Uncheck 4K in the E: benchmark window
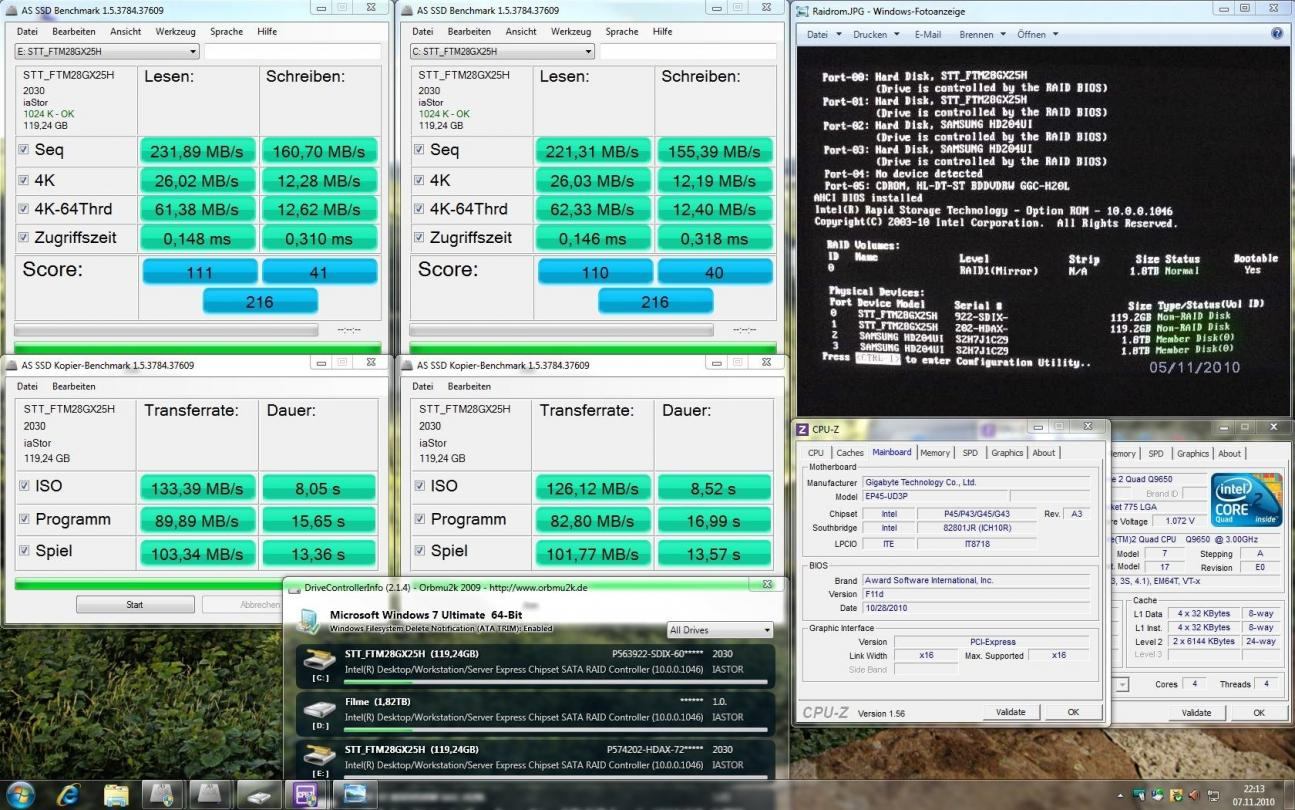1295x810 pixels. (x=24, y=180)
